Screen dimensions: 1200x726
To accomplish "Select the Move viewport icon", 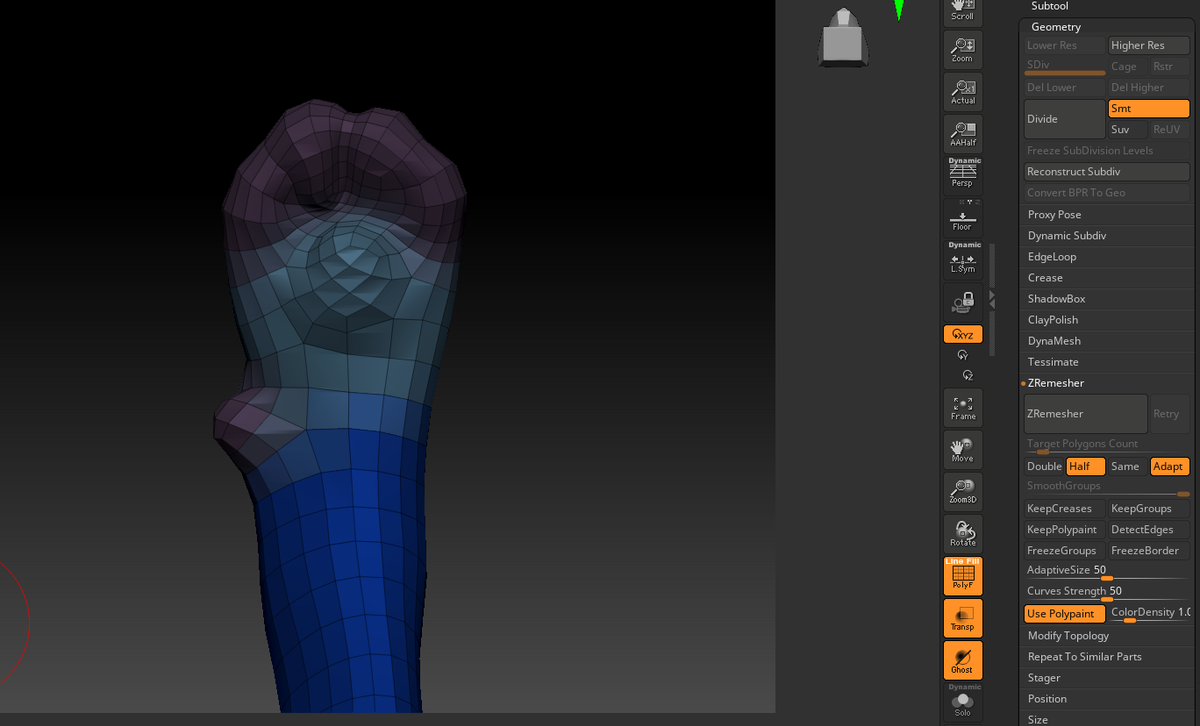I will [x=962, y=449].
